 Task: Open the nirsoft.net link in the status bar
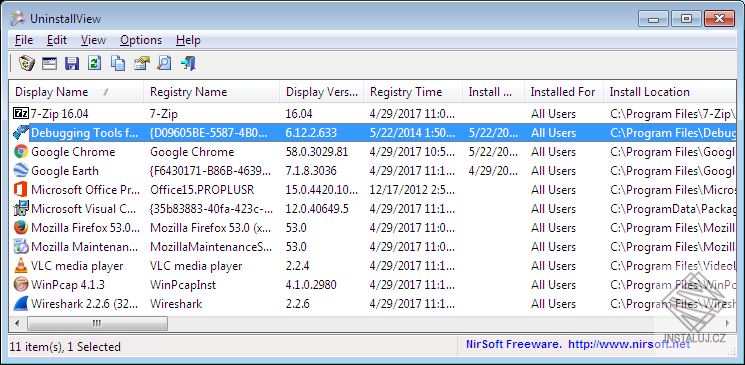pyautogui.click(x=629, y=344)
